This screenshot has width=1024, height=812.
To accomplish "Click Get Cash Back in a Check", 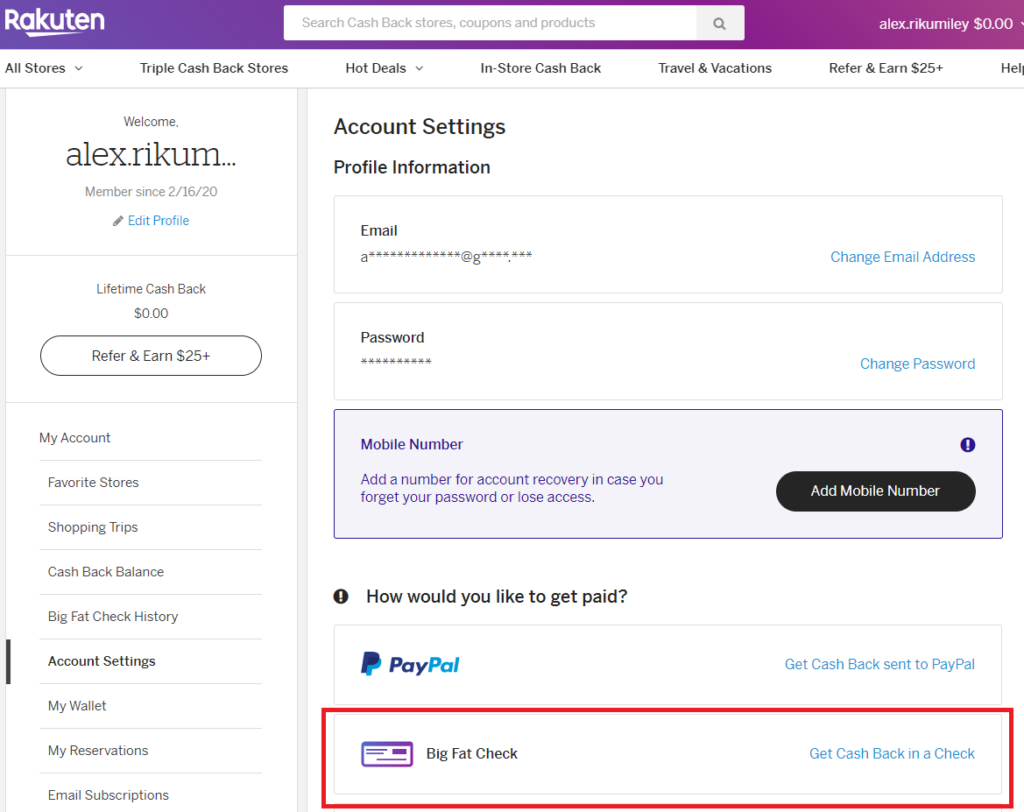I will point(891,754).
